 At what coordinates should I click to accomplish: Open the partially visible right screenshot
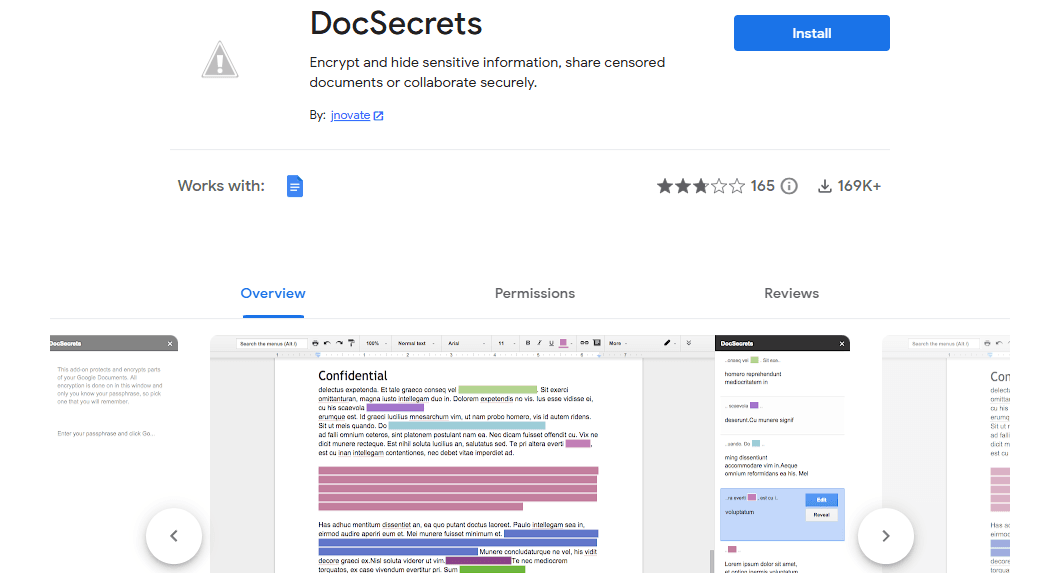click(946, 454)
